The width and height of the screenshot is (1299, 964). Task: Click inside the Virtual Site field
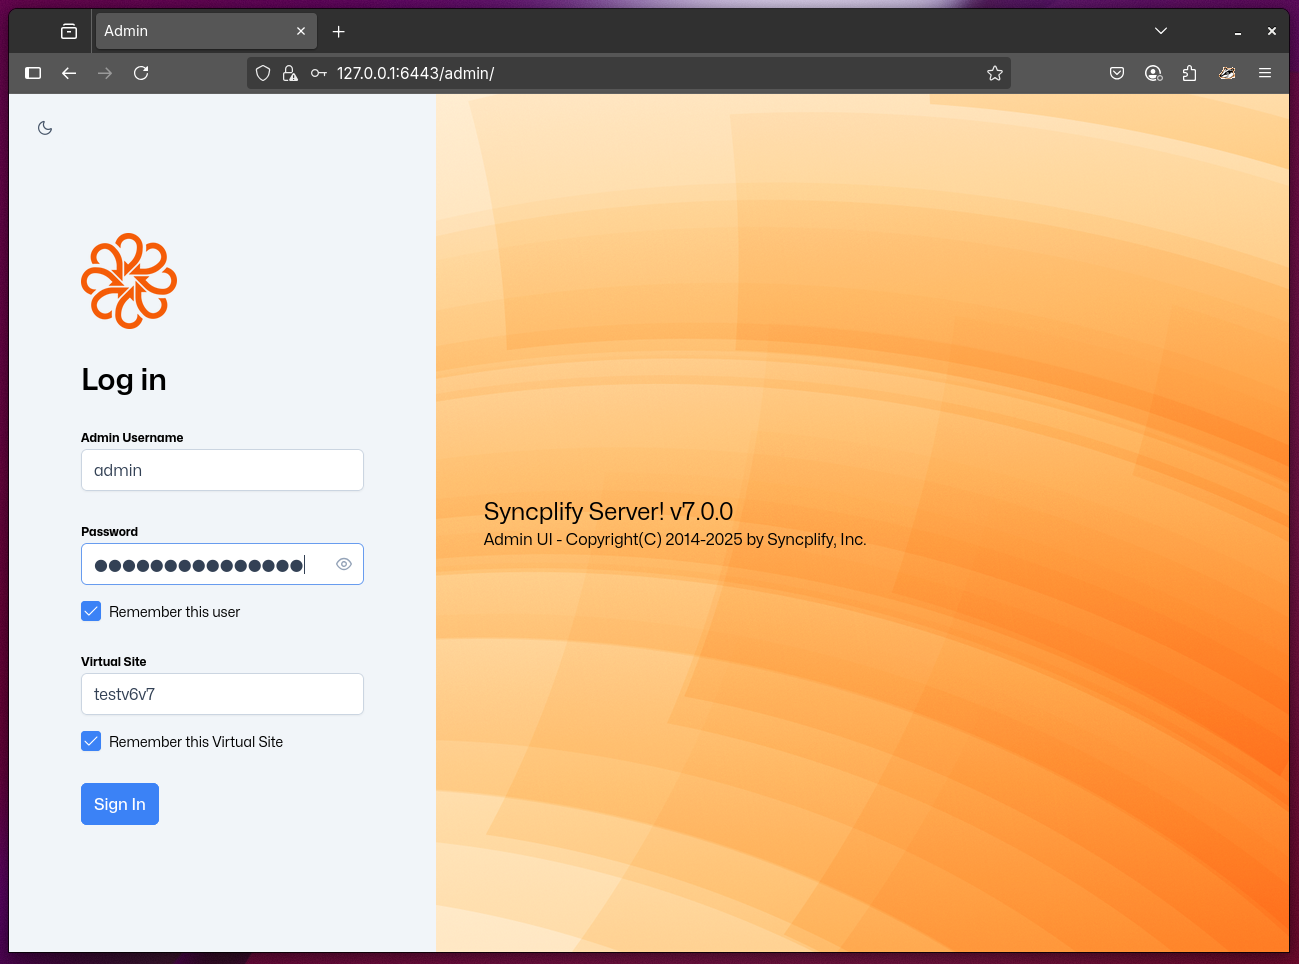221,694
